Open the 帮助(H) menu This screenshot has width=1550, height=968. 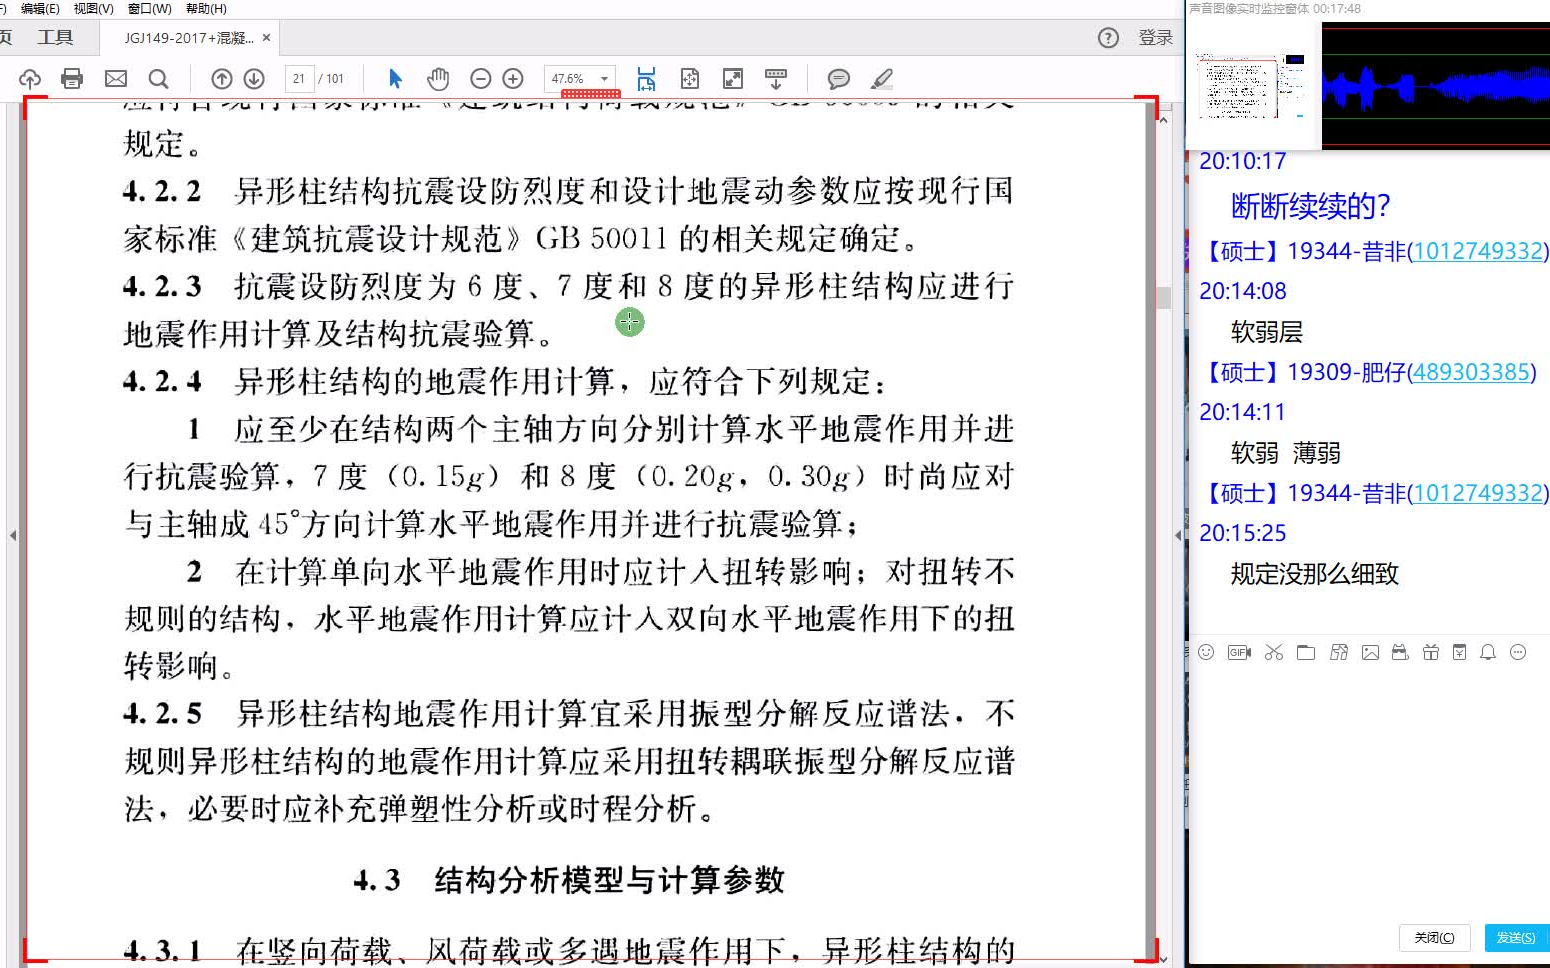pos(206,8)
